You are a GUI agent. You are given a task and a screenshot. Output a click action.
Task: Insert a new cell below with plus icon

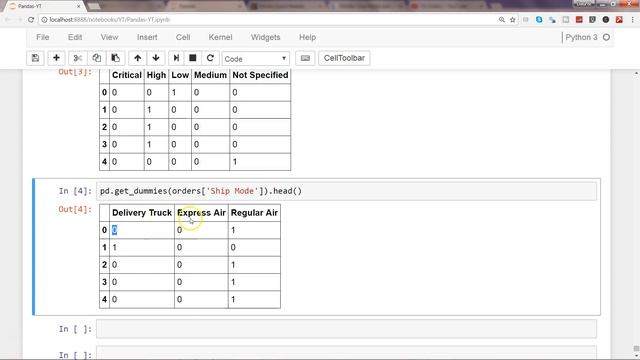click(56, 58)
